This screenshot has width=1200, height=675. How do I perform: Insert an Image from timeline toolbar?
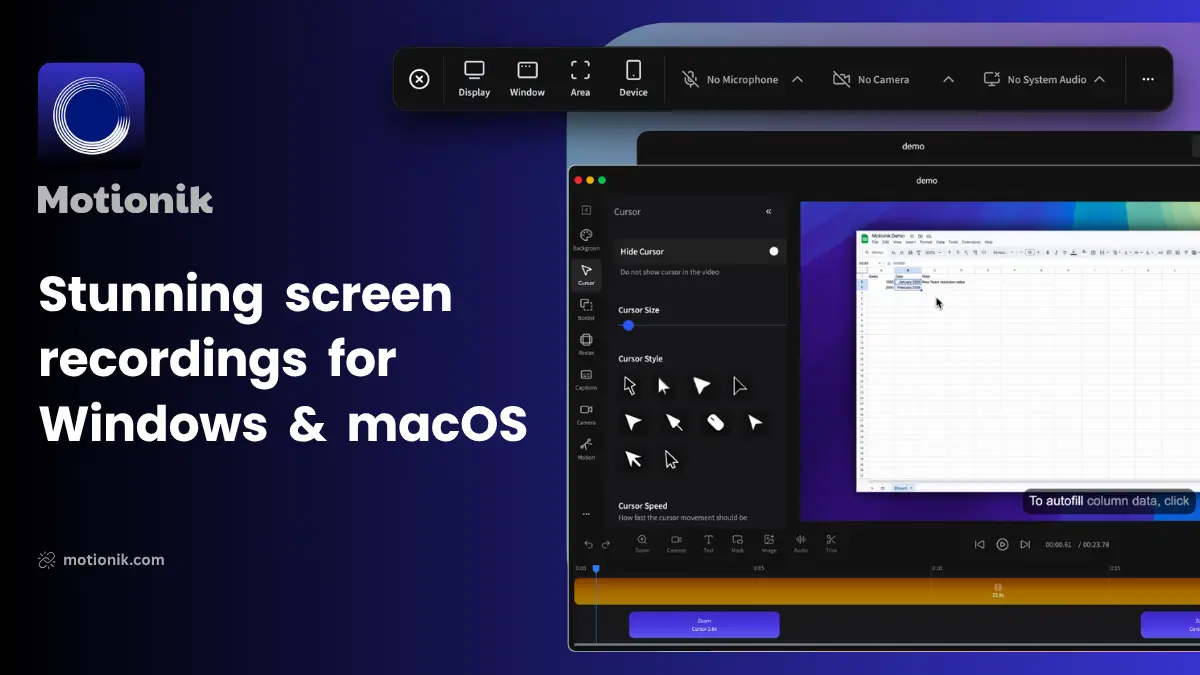769,543
